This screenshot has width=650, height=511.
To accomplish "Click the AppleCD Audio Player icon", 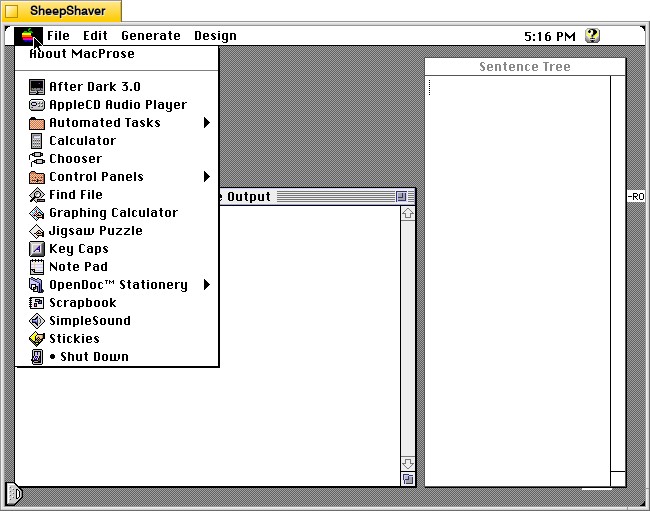I will 36,105.
